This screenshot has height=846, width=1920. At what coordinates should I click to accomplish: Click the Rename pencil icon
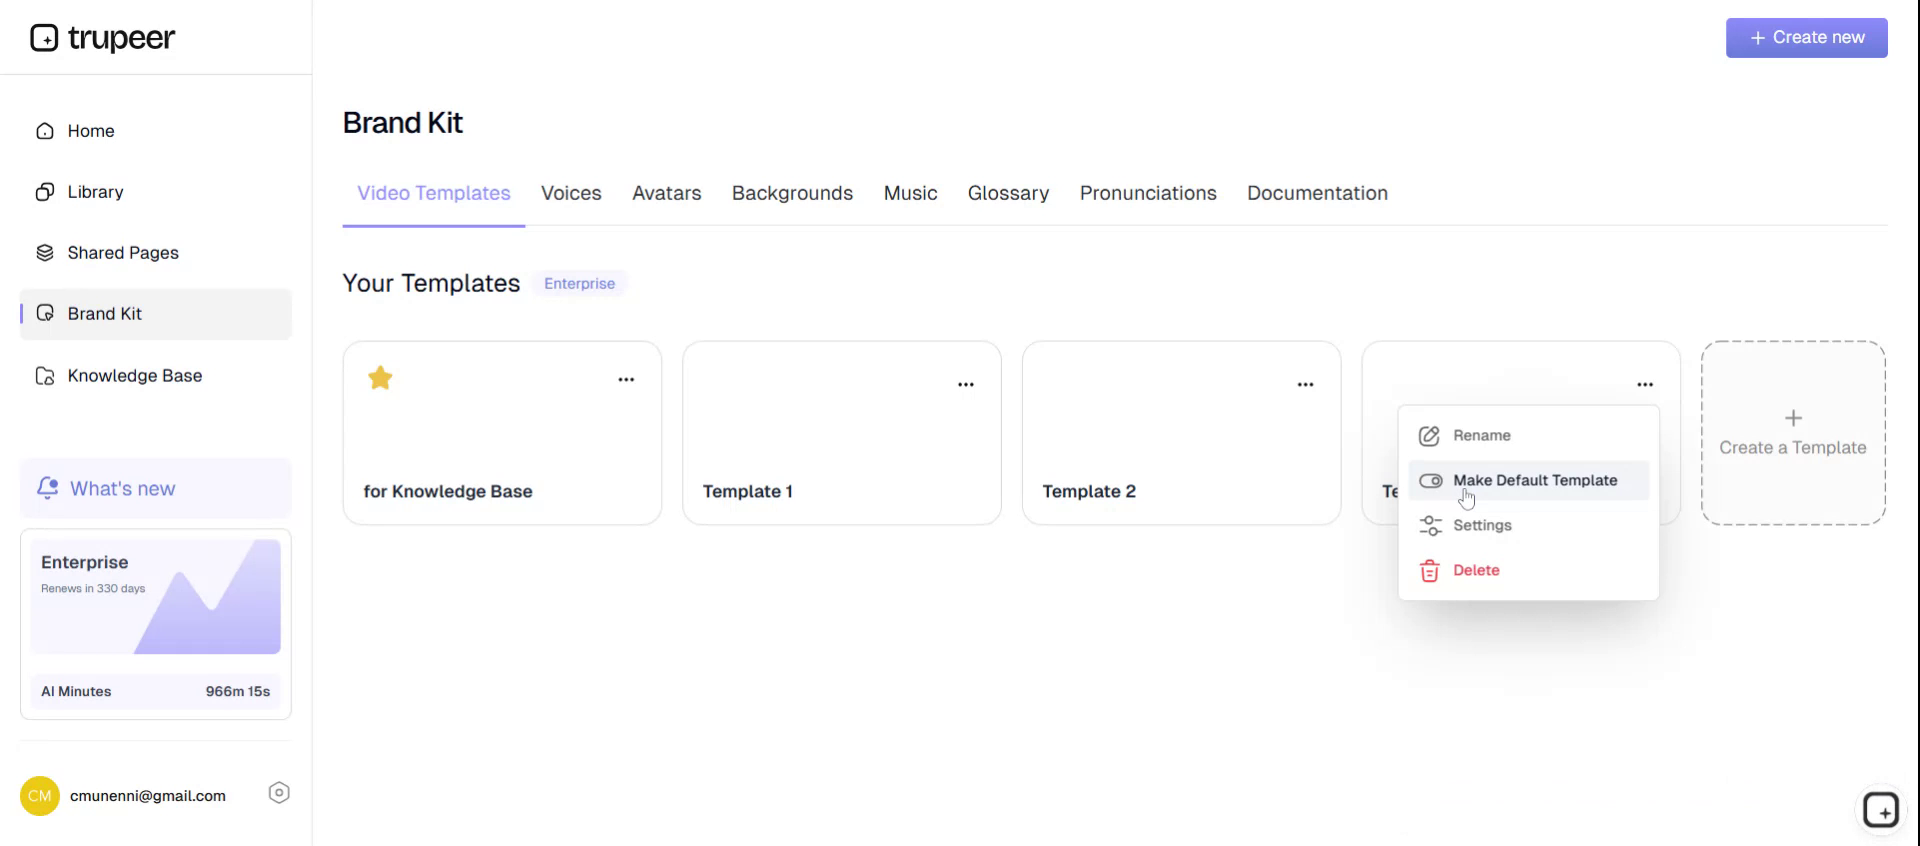click(1430, 436)
